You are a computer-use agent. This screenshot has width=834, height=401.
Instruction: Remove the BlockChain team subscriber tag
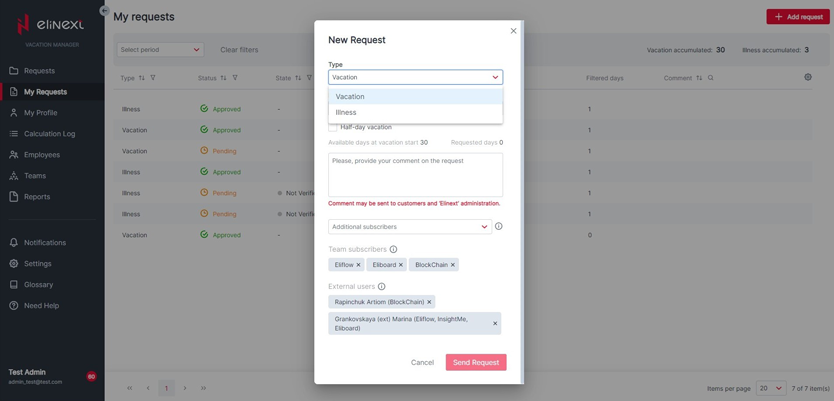tap(452, 265)
